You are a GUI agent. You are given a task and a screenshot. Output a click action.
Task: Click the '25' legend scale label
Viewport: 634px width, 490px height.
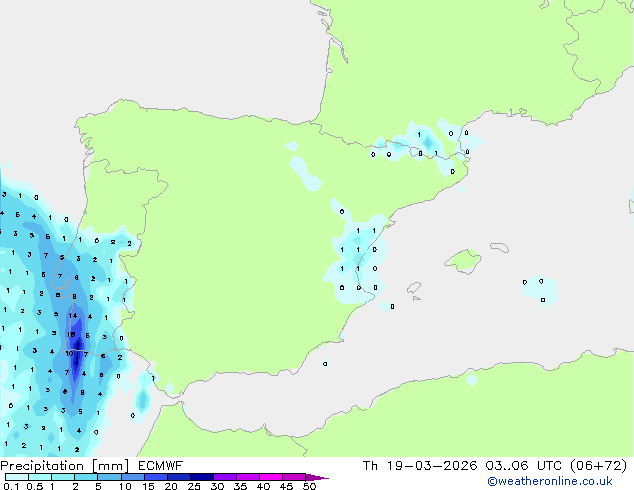pos(194,486)
